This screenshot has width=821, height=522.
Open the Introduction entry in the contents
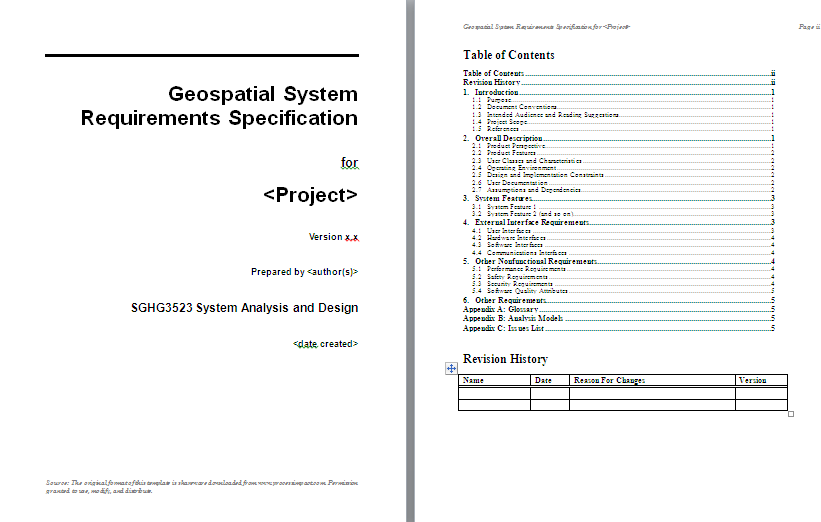tap(496, 92)
